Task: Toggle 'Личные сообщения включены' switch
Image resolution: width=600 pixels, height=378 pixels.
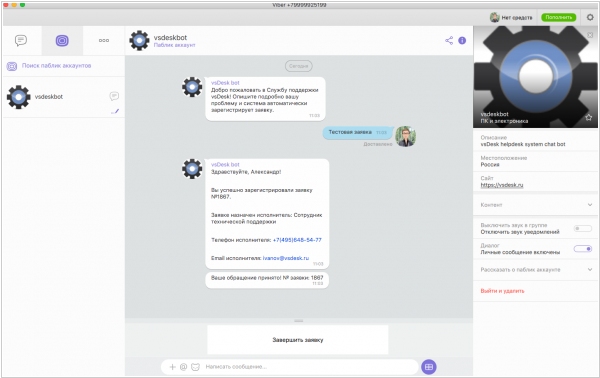Action: pos(582,249)
